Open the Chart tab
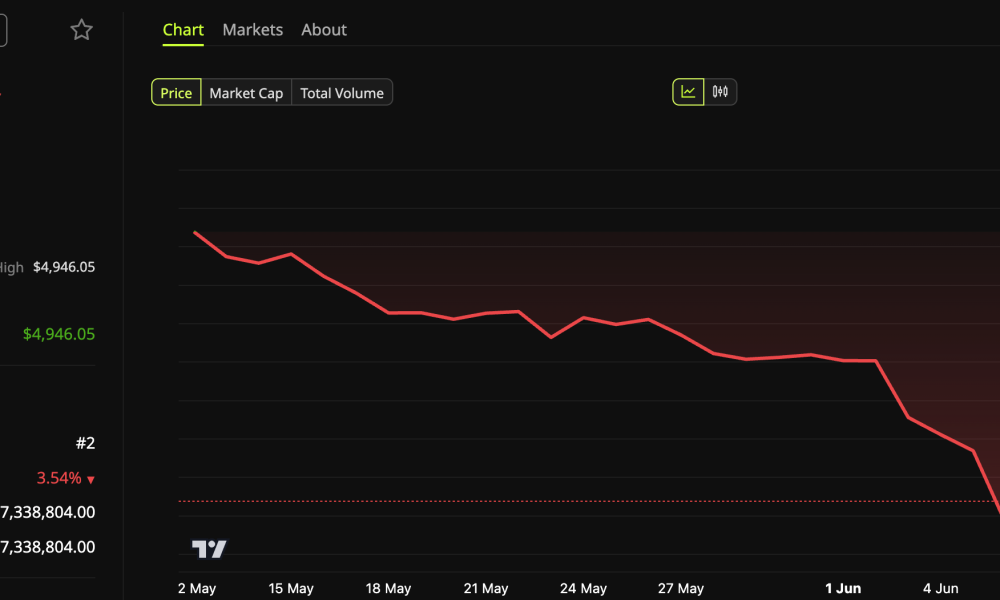 [x=183, y=29]
